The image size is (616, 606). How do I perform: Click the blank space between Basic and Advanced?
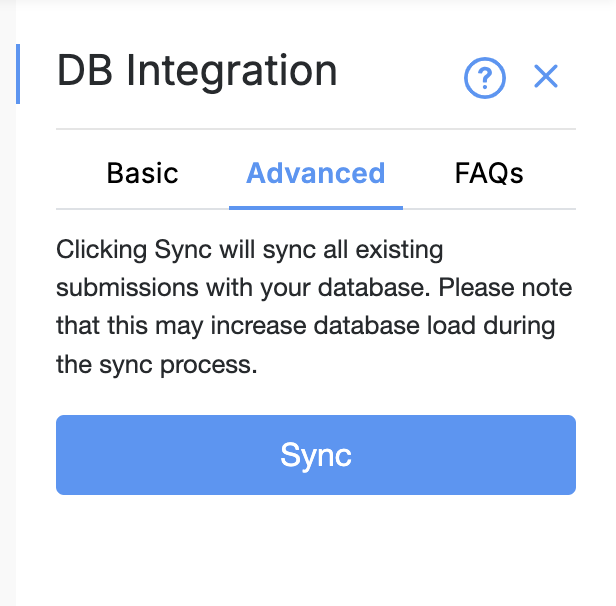coord(212,173)
